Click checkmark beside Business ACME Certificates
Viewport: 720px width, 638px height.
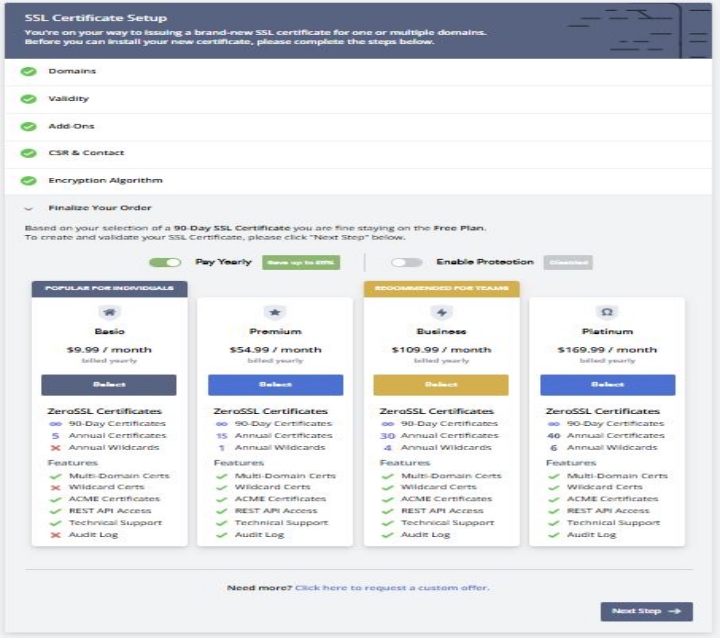[388, 499]
